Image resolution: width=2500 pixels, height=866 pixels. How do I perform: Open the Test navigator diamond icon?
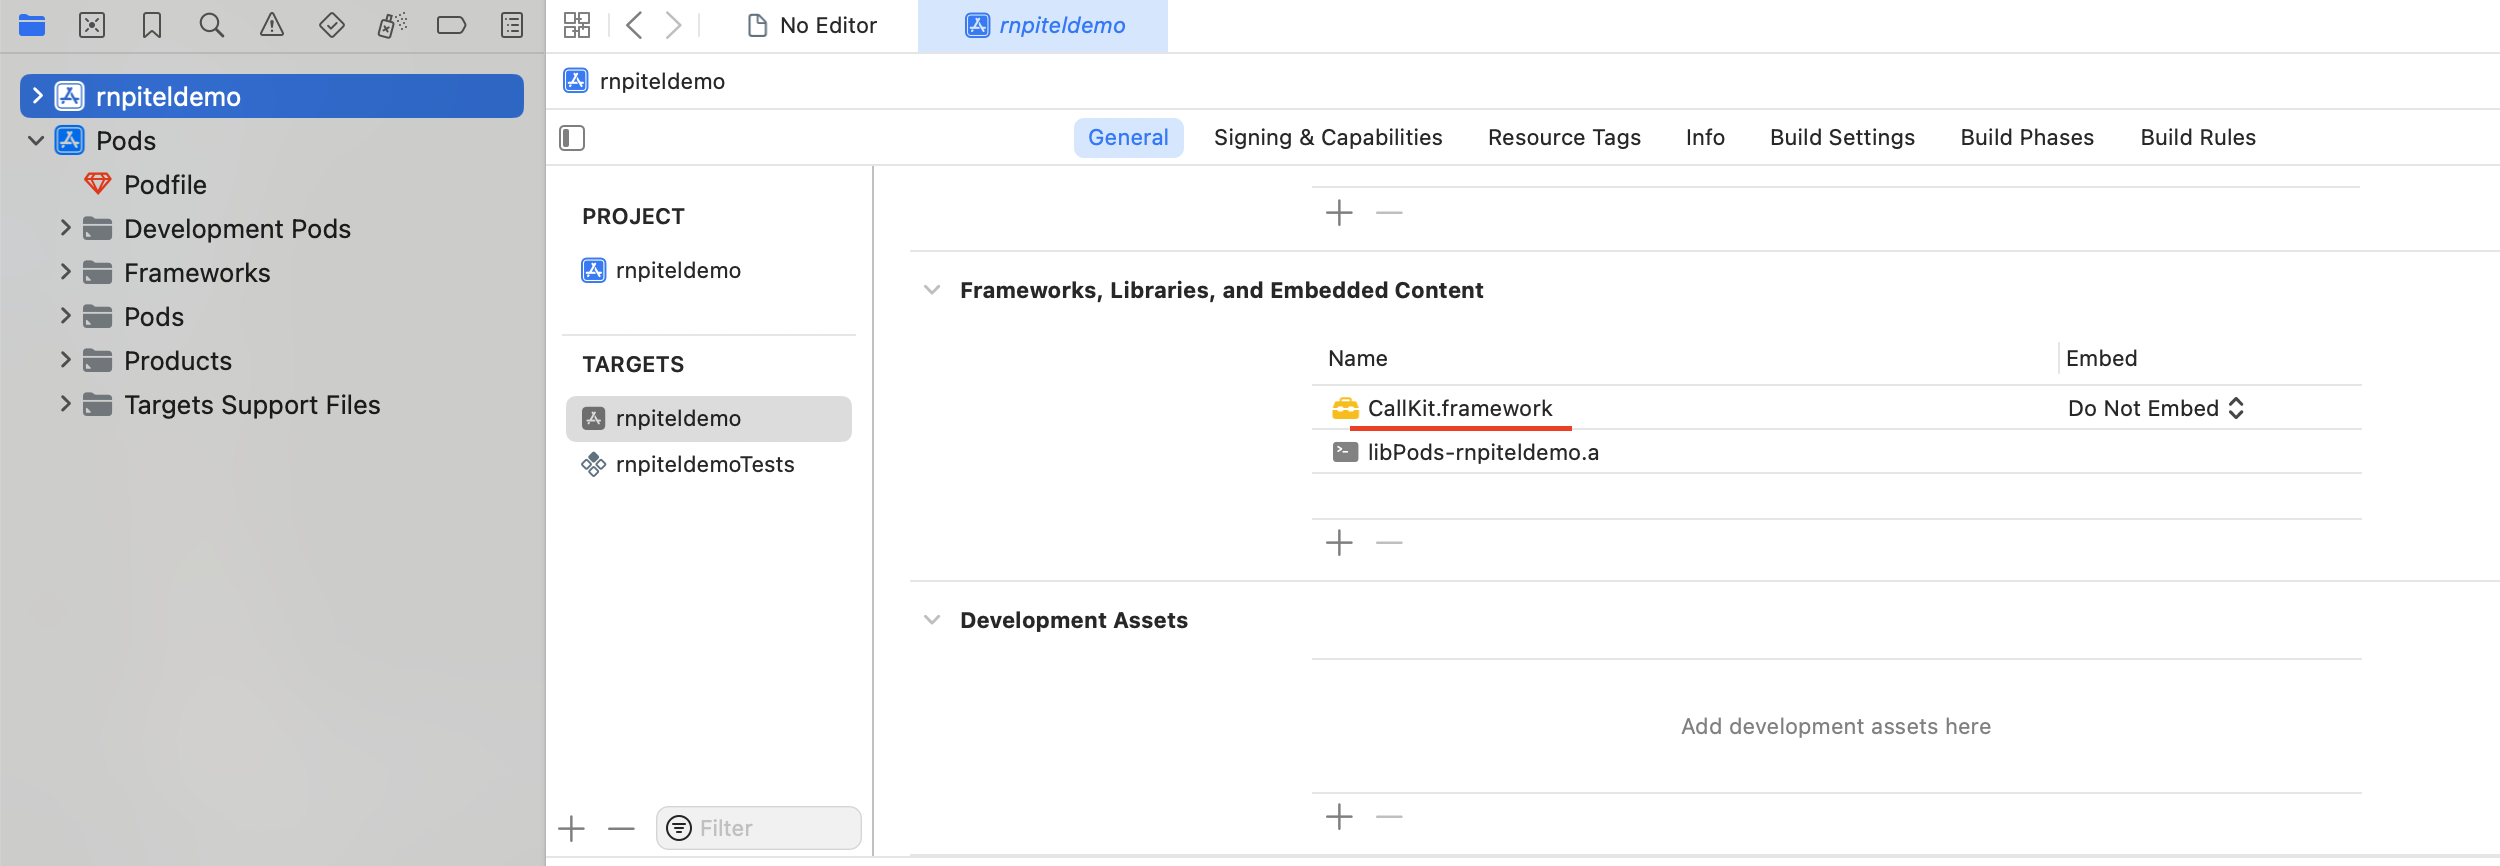pyautogui.click(x=332, y=25)
